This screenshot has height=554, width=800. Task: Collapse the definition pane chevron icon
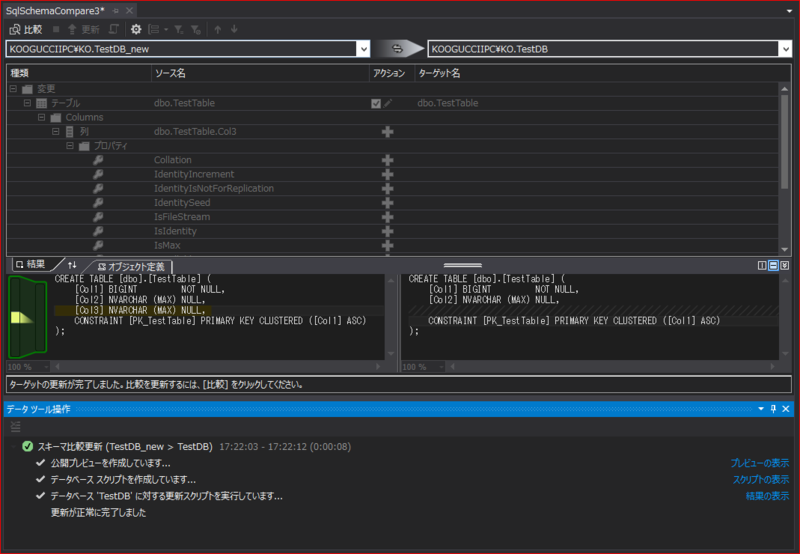tap(785, 265)
